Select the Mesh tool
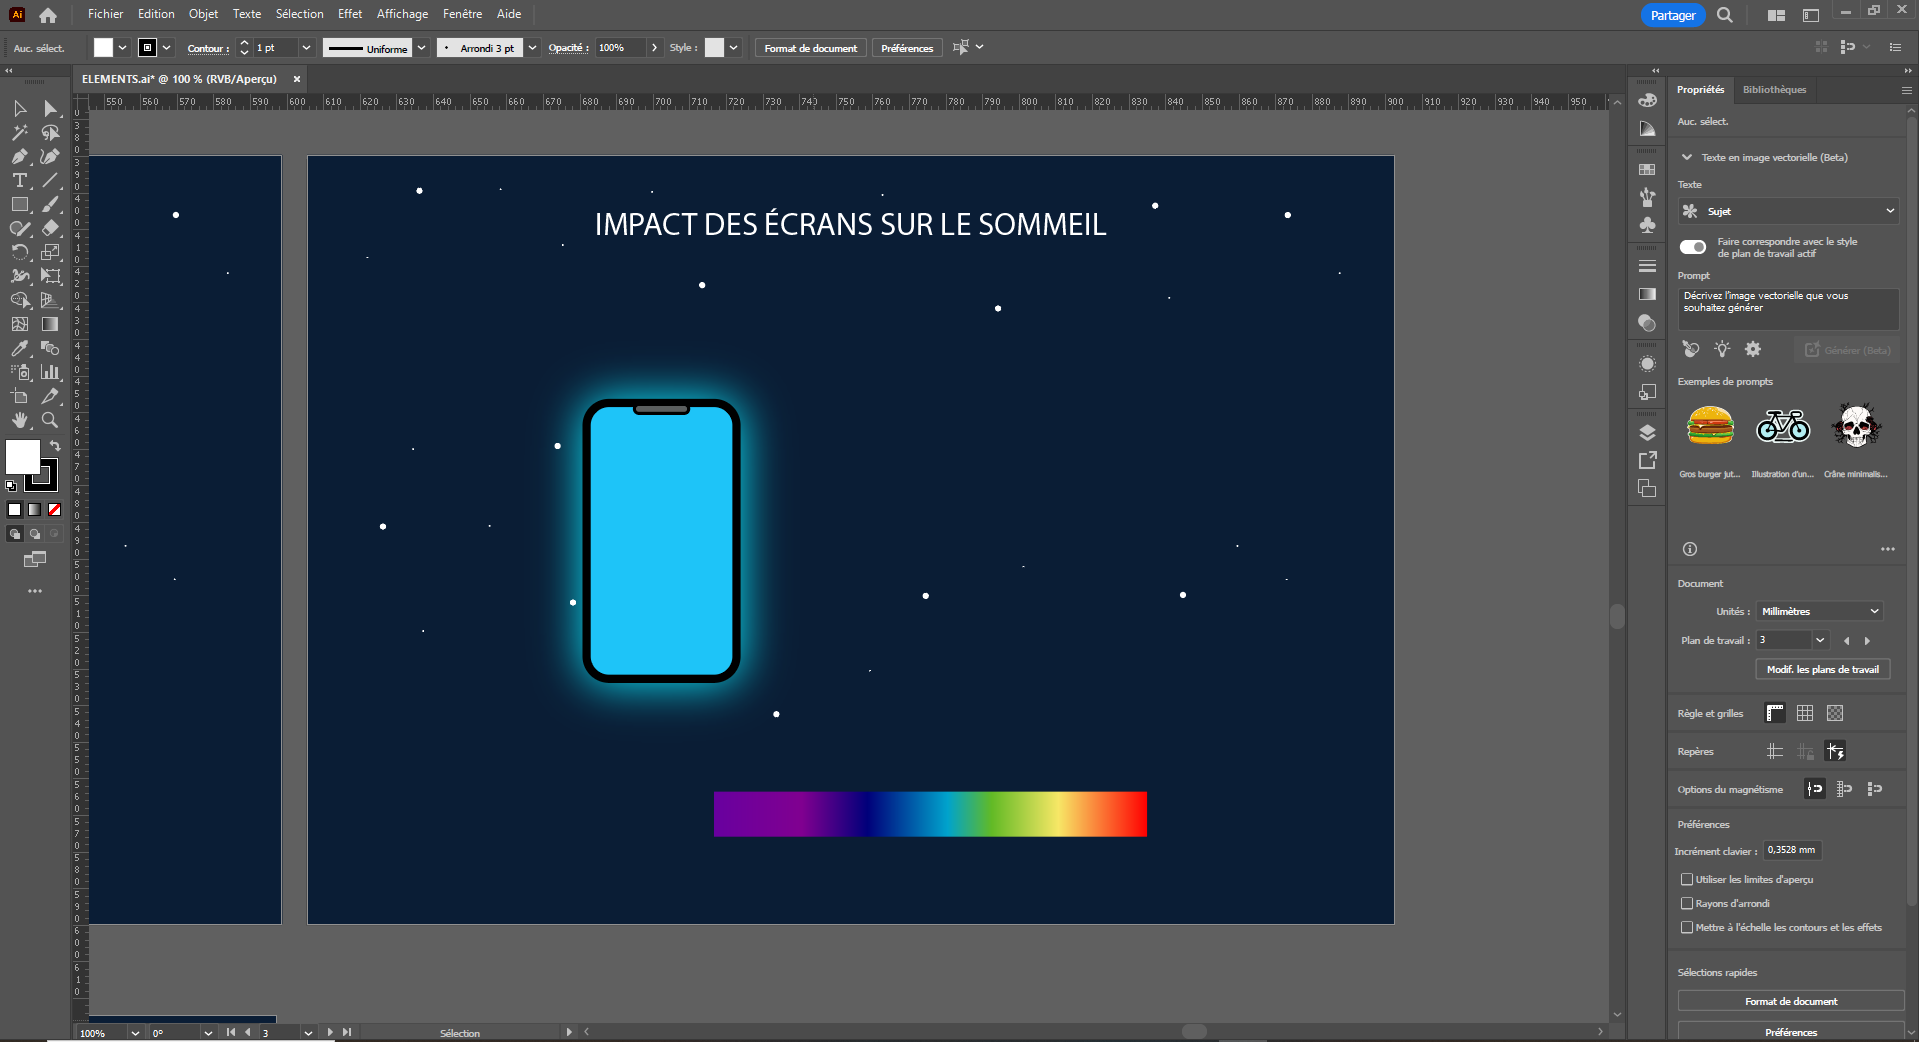This screenshot has width=1919, height=1042. click(x=20, y=324)
